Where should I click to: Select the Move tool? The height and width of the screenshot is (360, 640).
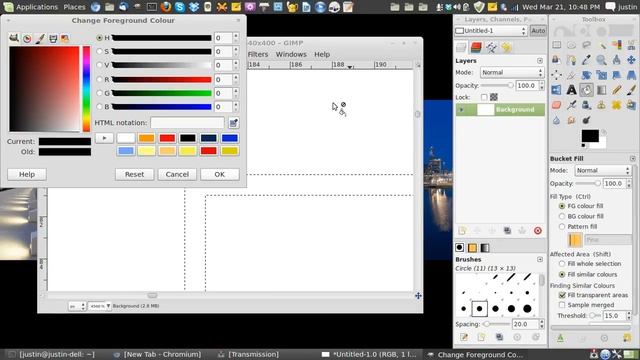[x=631, y=60]
